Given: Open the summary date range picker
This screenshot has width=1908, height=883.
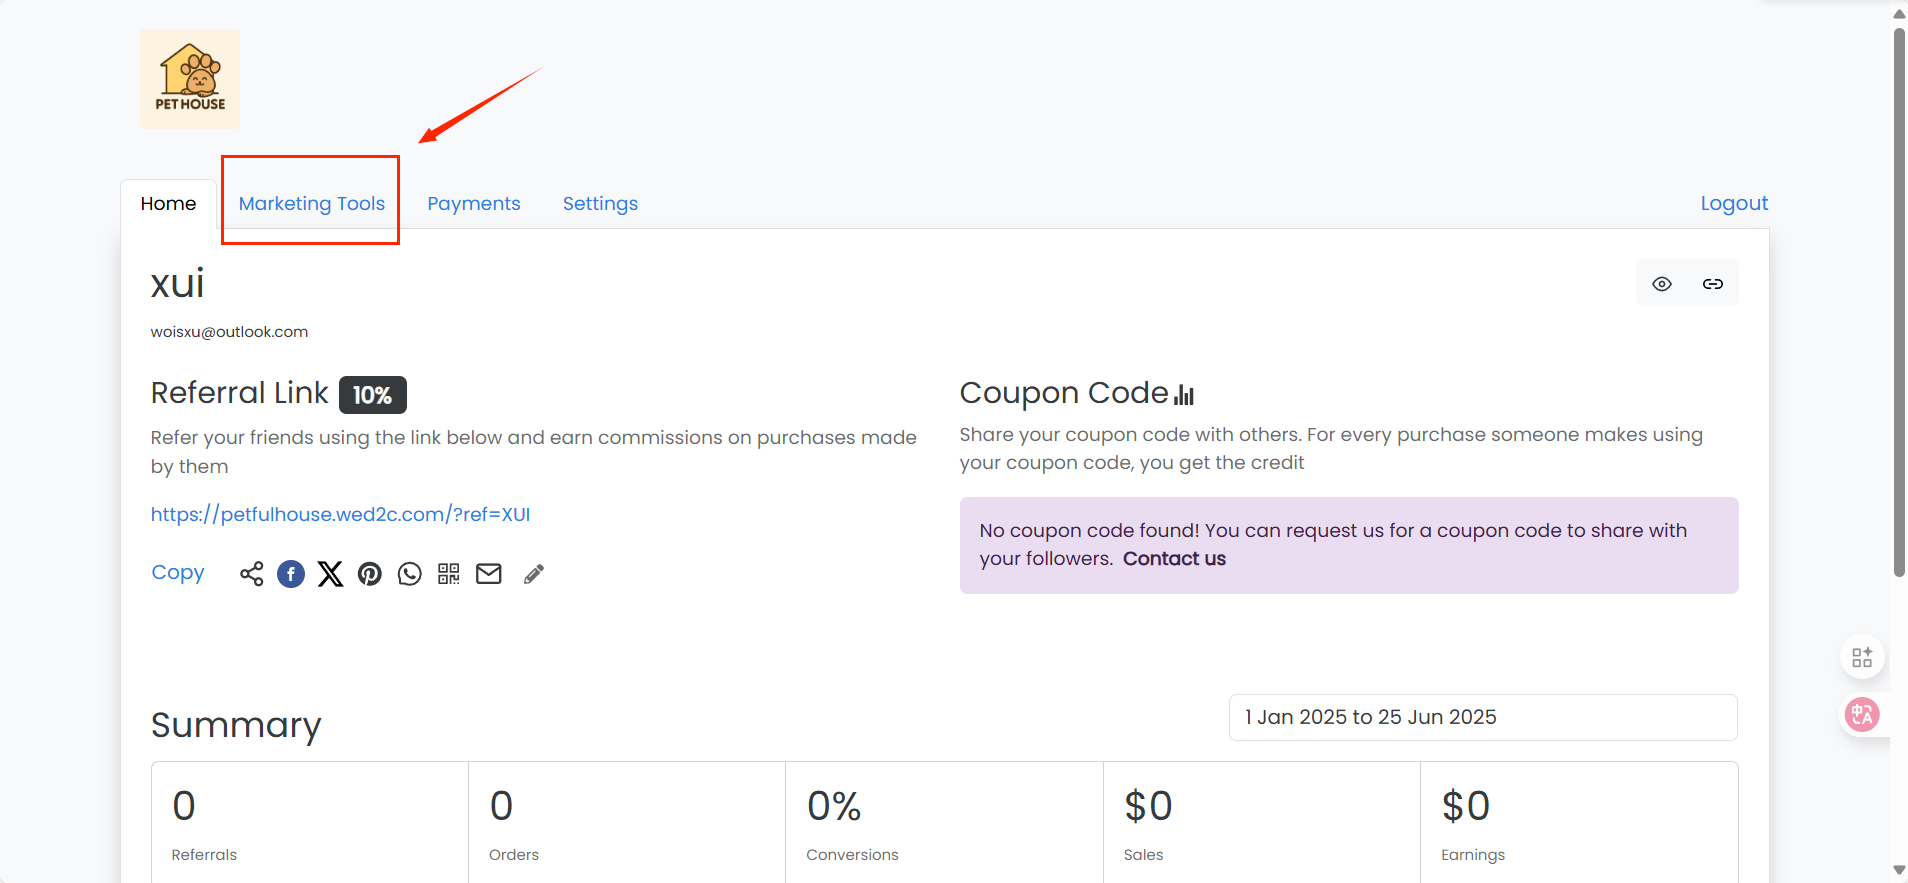Looking at the screenshot, I should [1483, 717].
